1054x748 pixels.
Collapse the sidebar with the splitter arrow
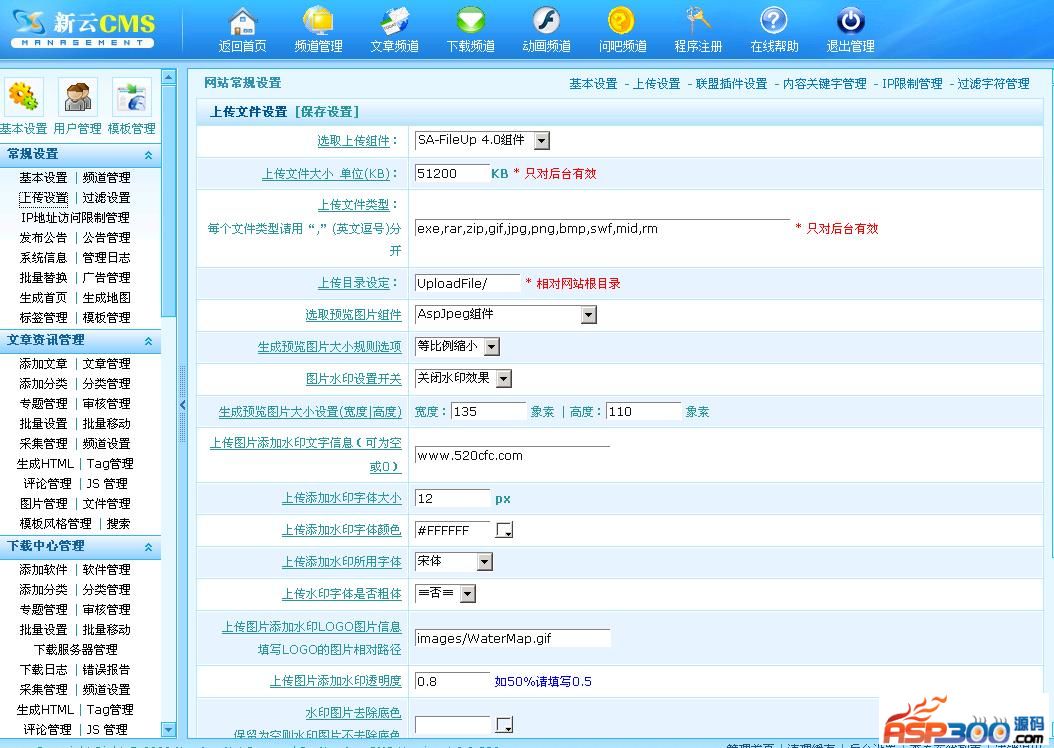click(x=182, y=405)
